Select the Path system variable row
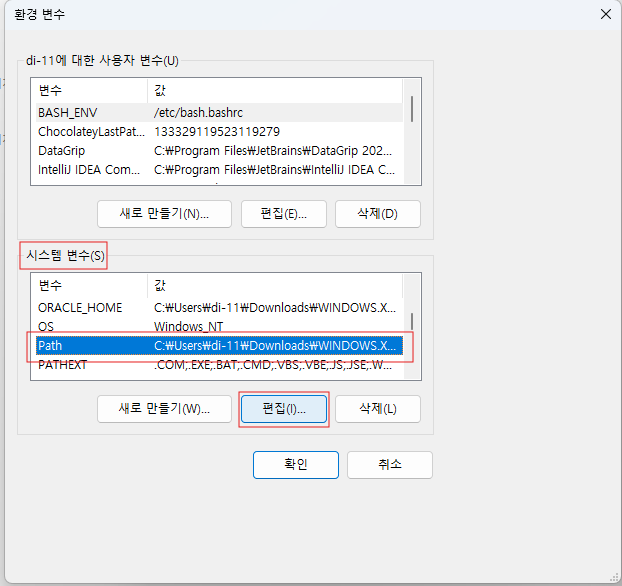622x586 pixels. coord(219,346)
